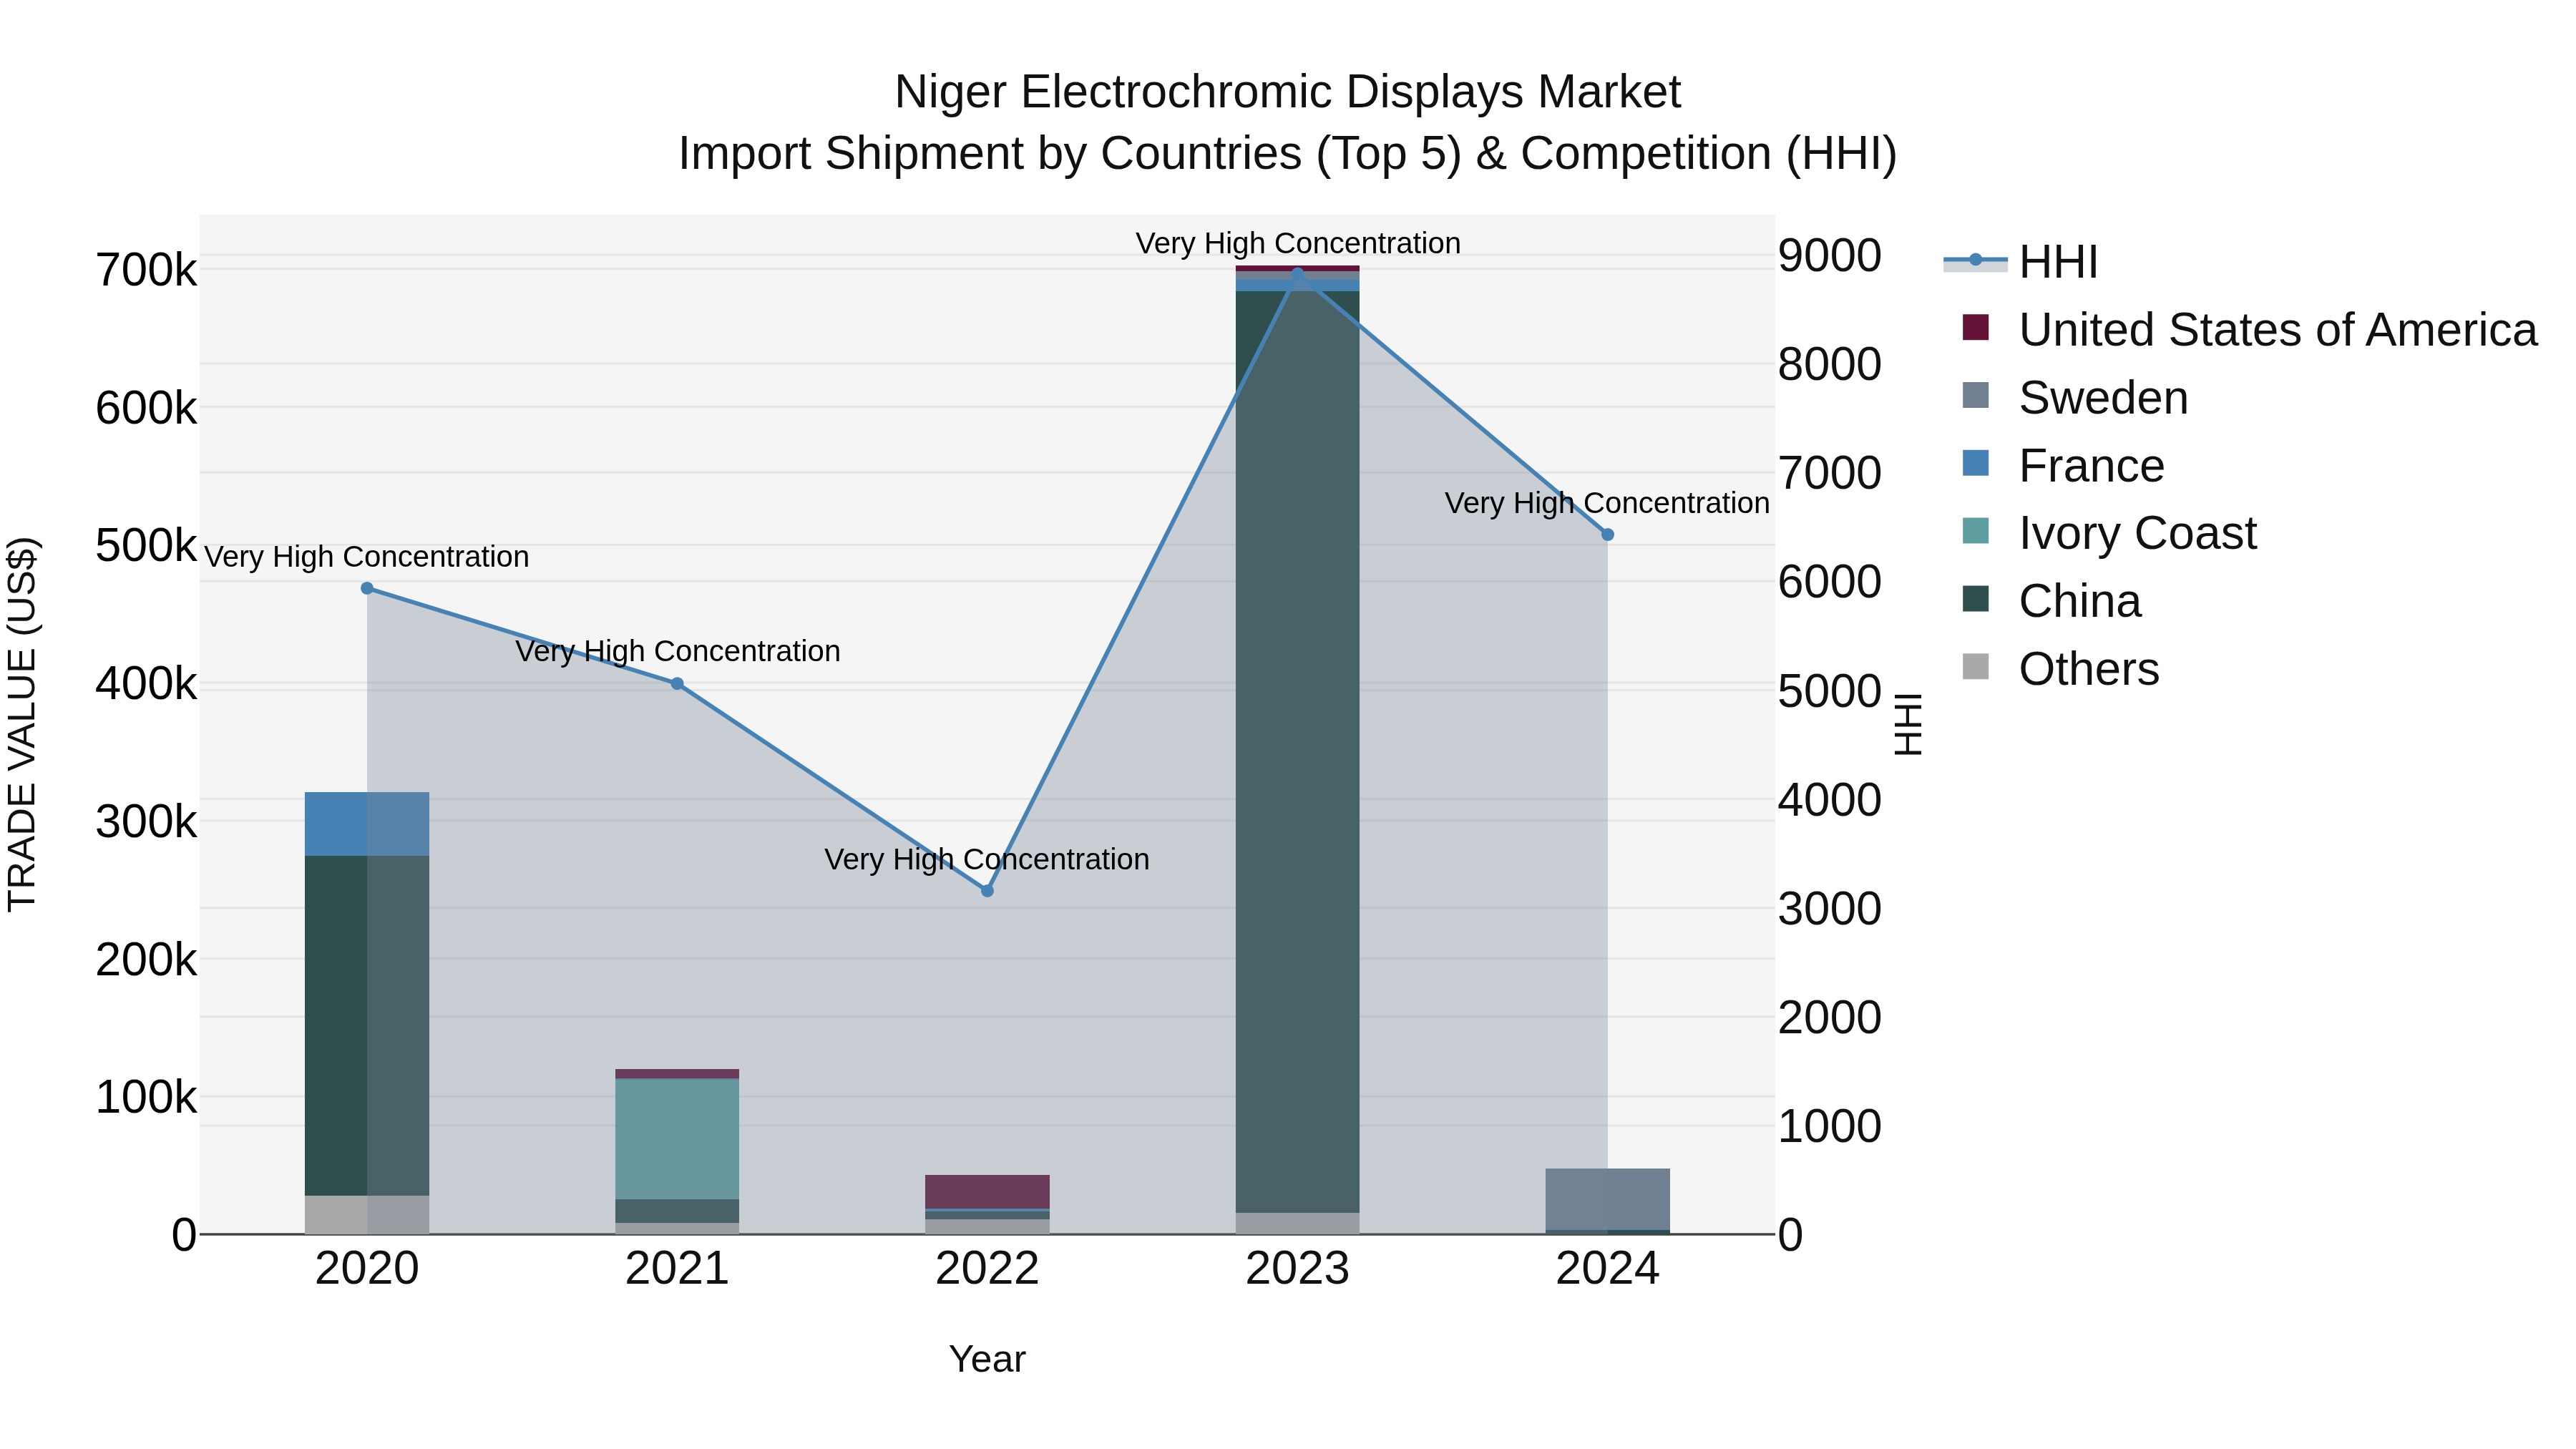
Task: Click the France blue legend swatch
Action: pos(1976,463)
